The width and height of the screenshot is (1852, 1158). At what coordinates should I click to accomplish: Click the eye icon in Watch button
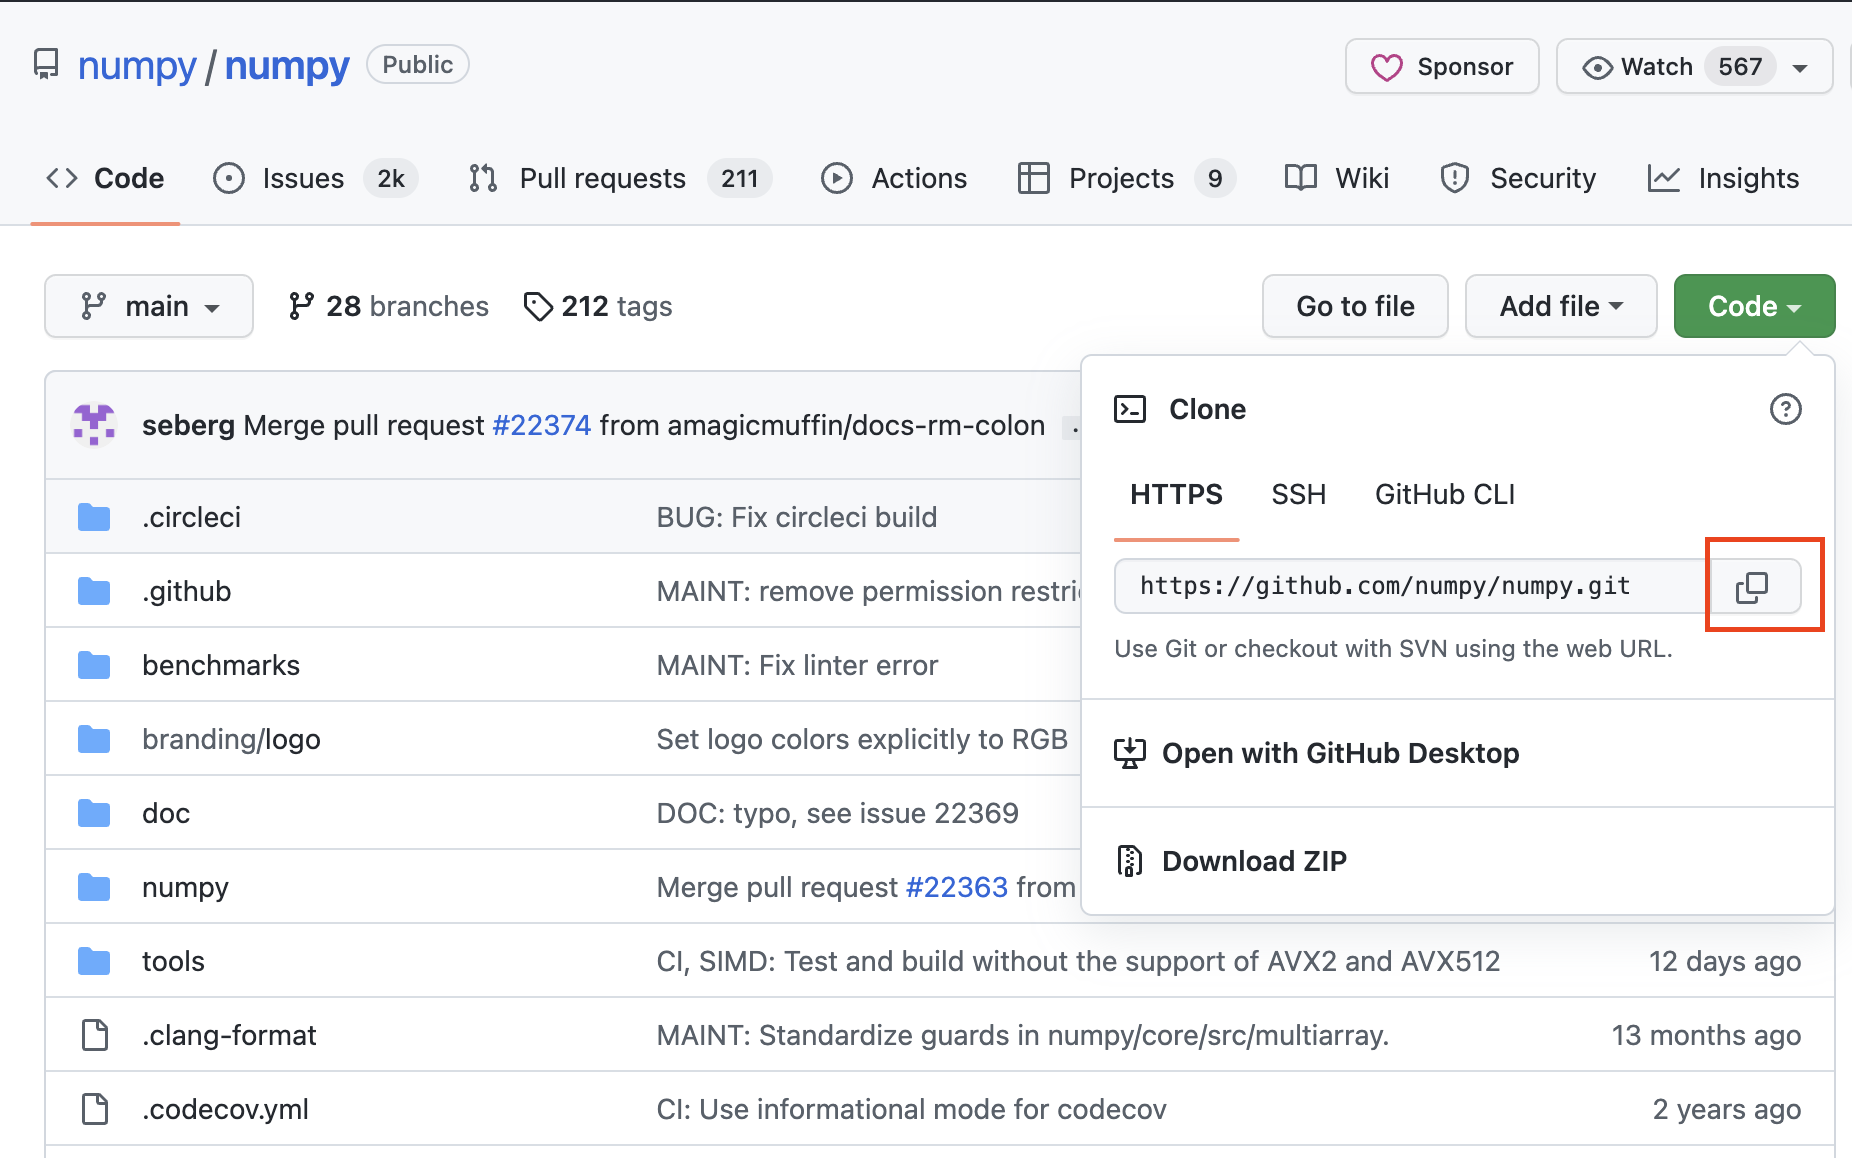click(x=1597, y=67)
